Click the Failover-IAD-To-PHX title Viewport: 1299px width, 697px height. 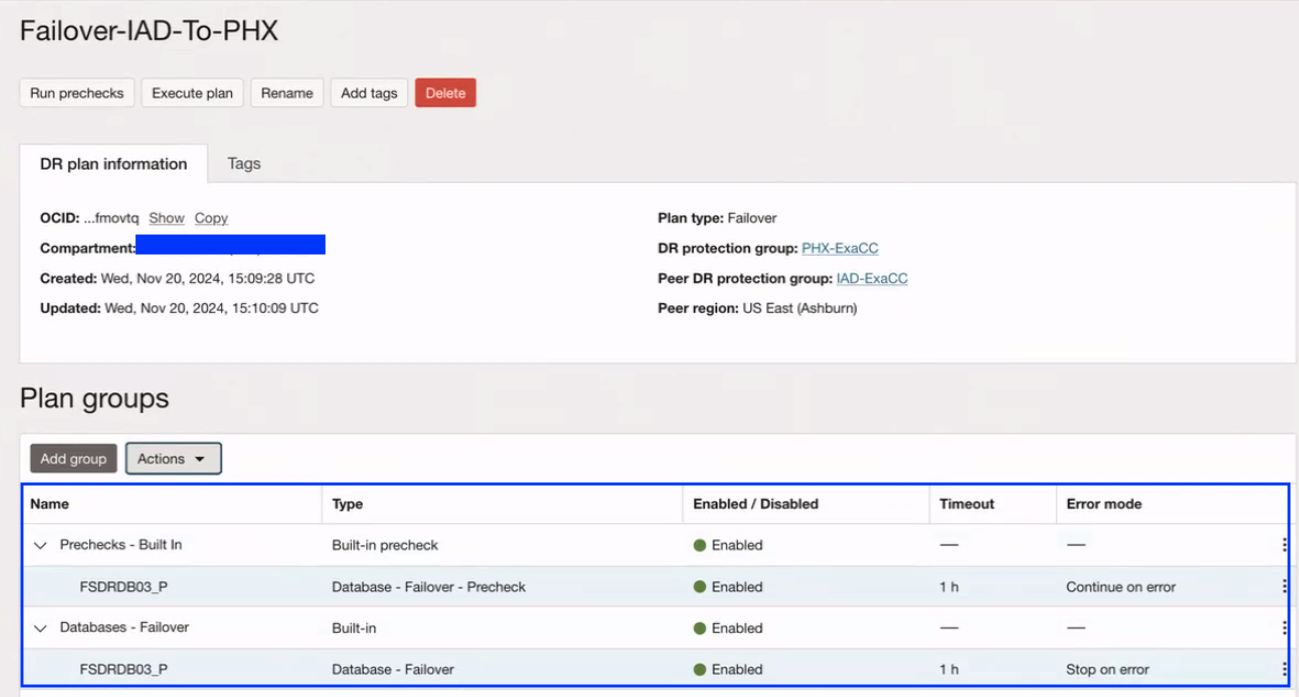point(149,31)
